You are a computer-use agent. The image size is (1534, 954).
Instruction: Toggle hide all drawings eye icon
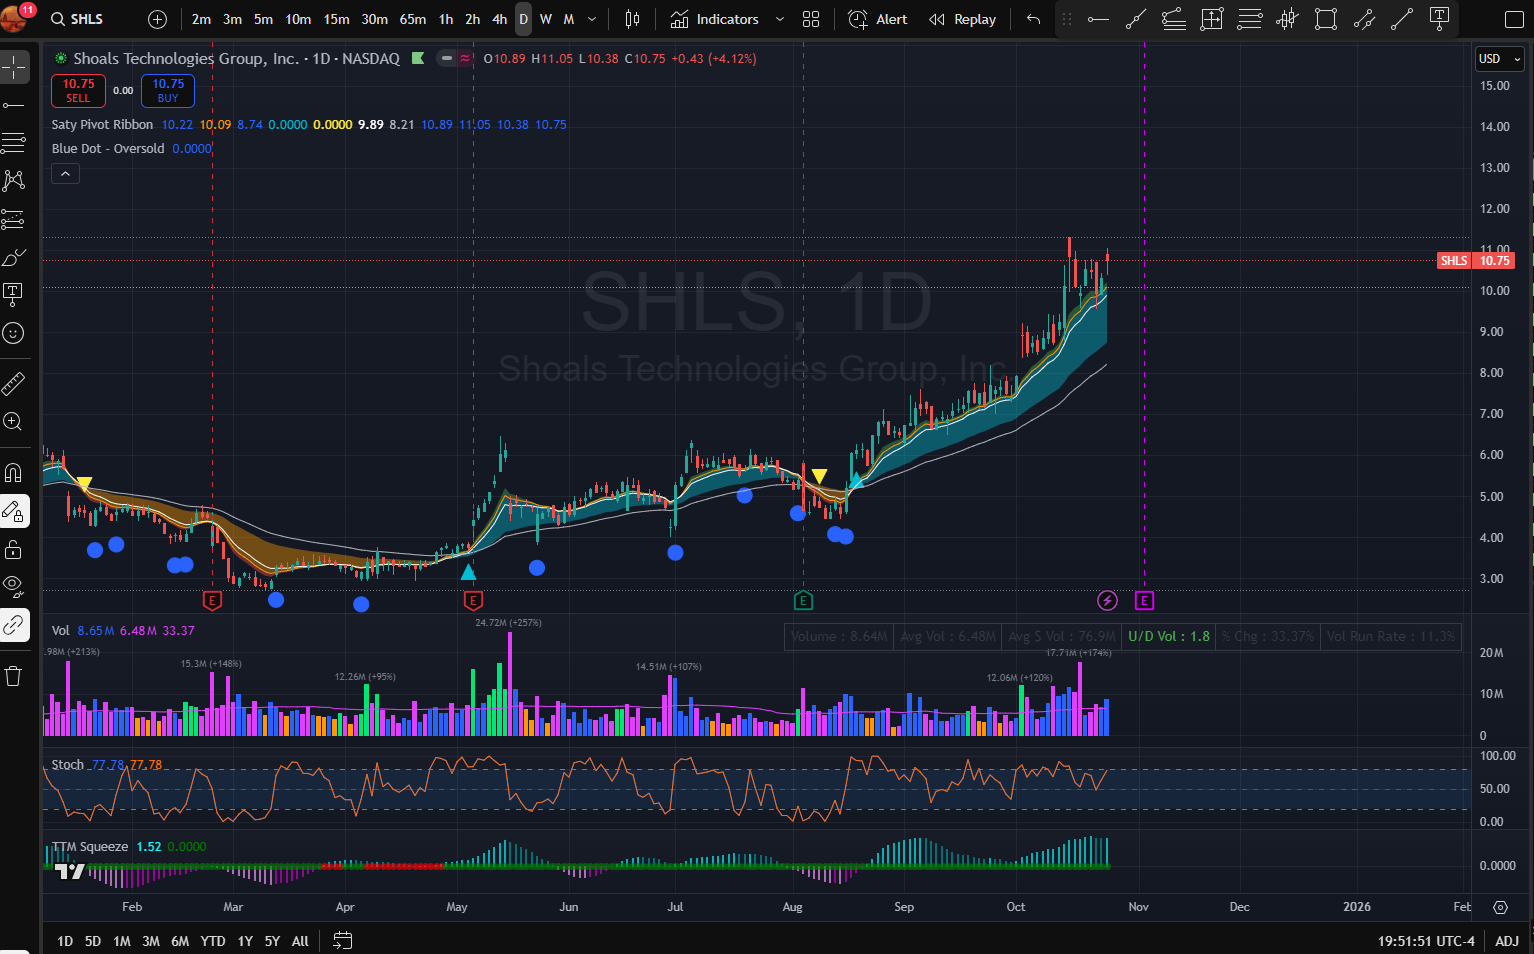[14, 585]
